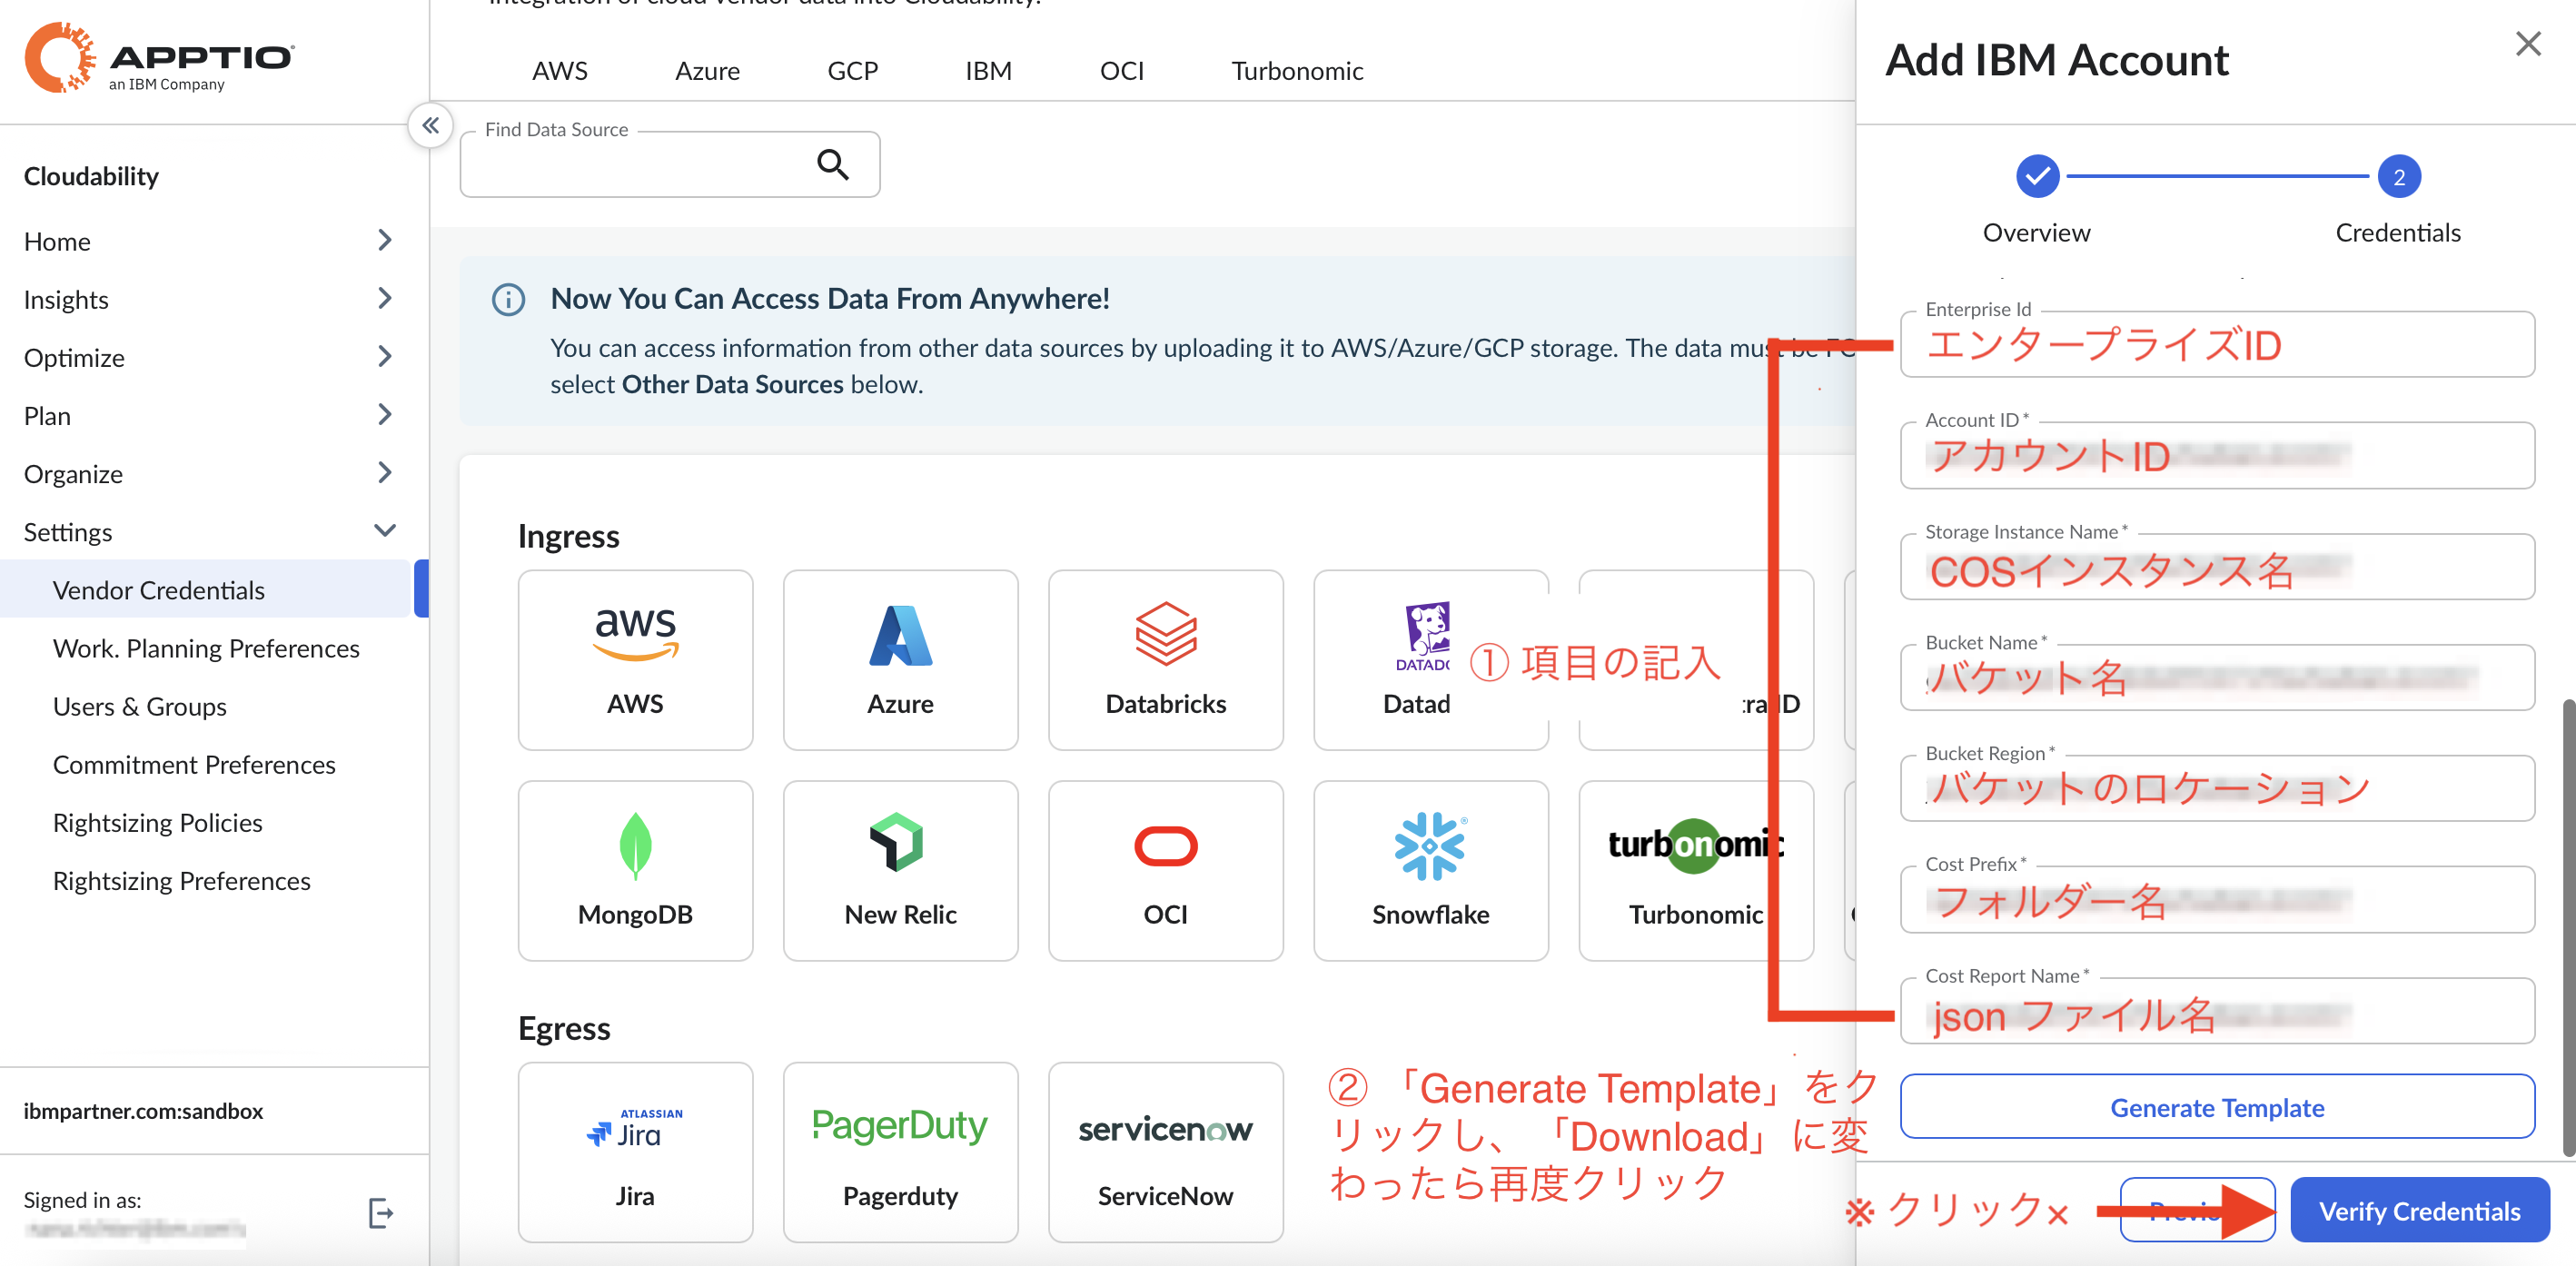The width and height of the screenshot is (2576, 1266).
Task: Select the Turbonomic ingress tile
Action: click(x=1695, y=870)
